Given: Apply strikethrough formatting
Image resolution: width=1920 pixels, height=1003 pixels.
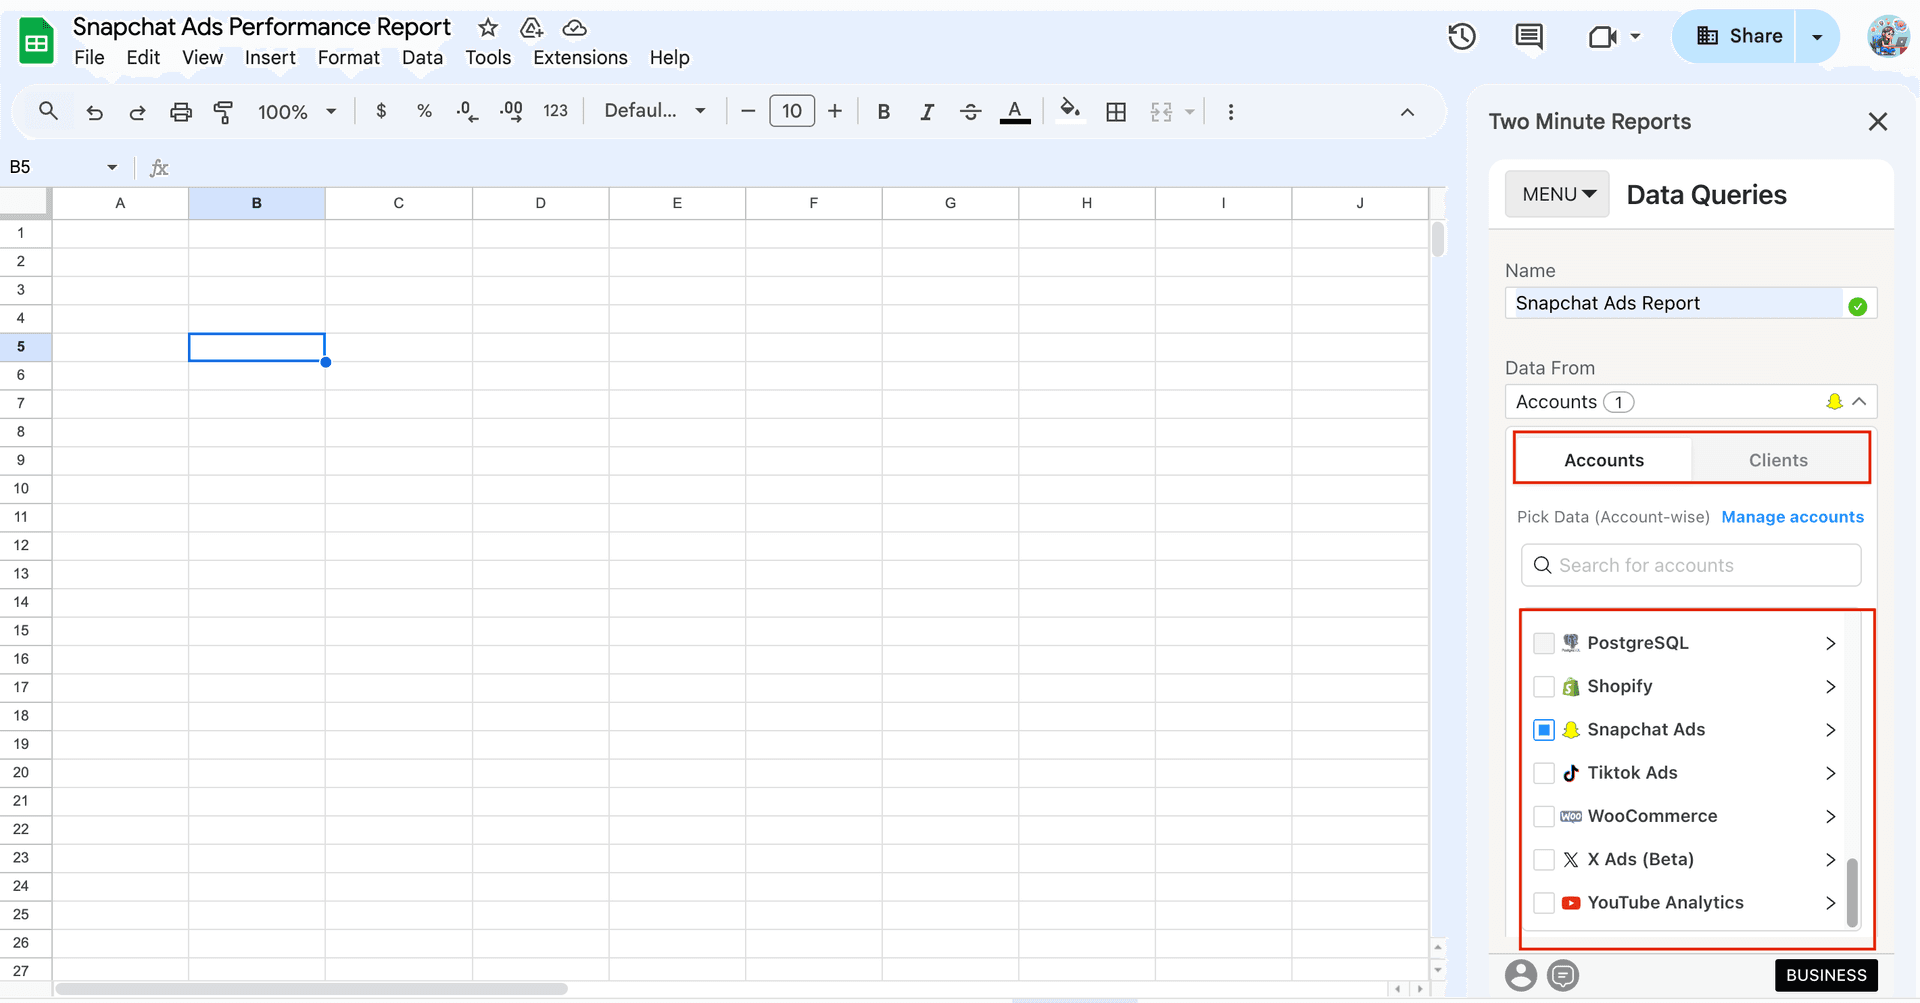Looking at the screenshot, I should coord(971,112).
